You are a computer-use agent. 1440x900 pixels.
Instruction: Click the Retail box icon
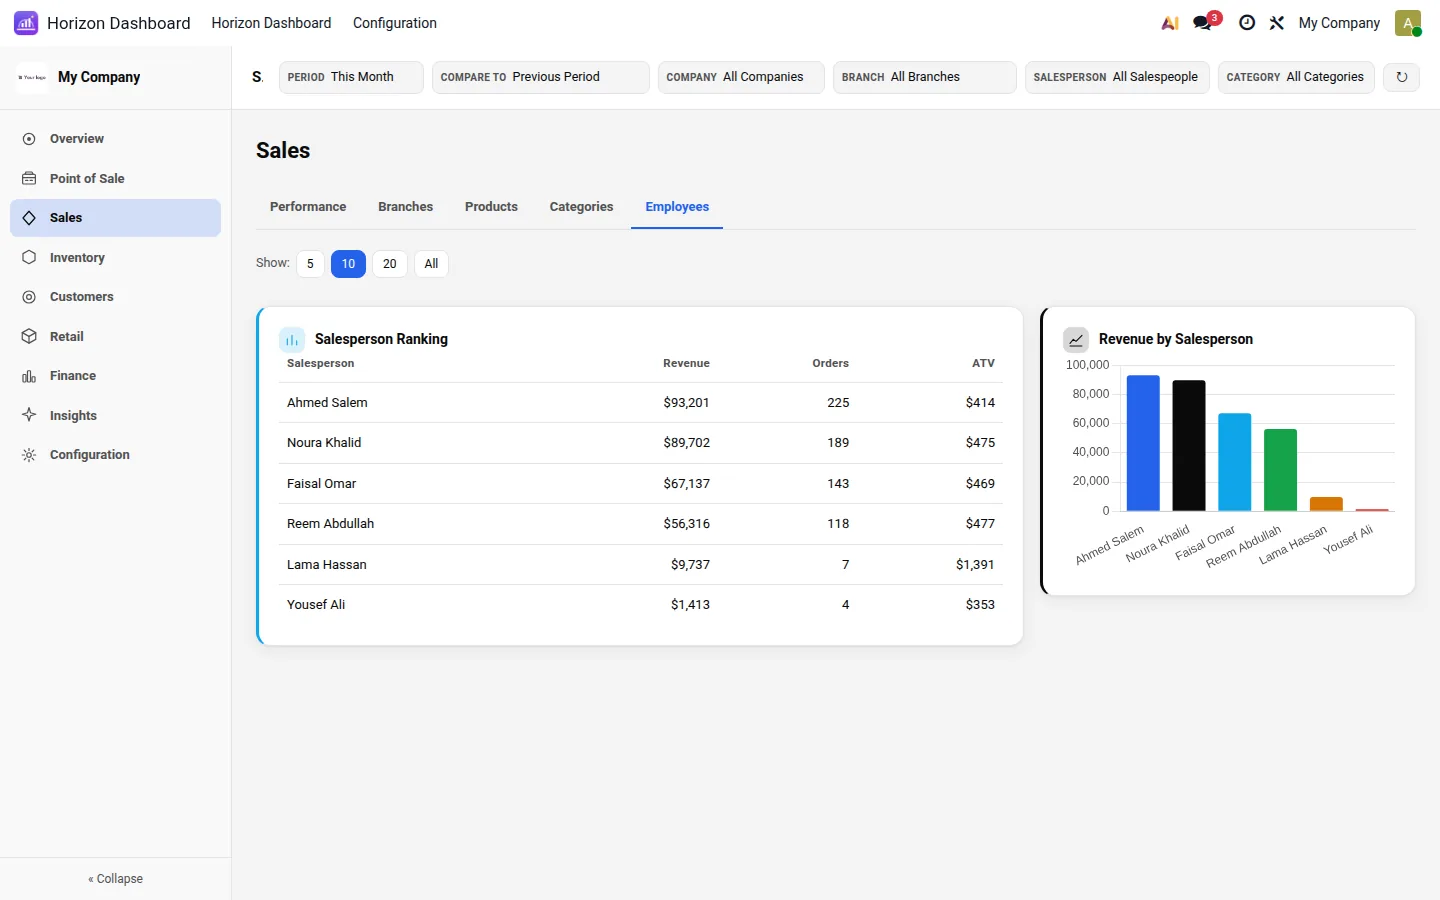29,337
